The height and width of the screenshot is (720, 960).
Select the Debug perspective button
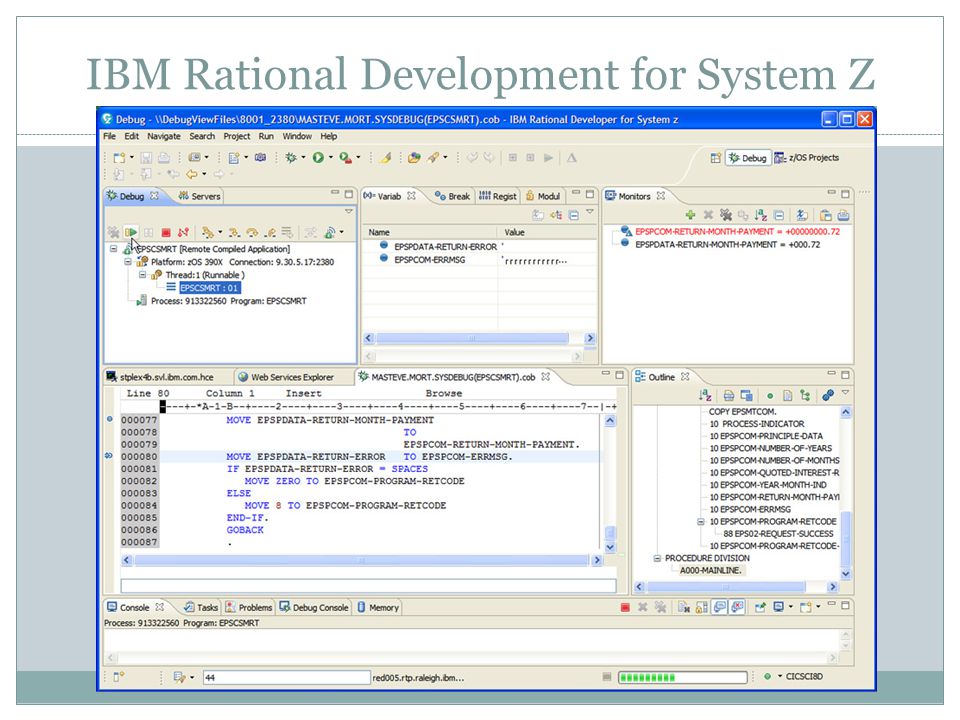(748, 158)
